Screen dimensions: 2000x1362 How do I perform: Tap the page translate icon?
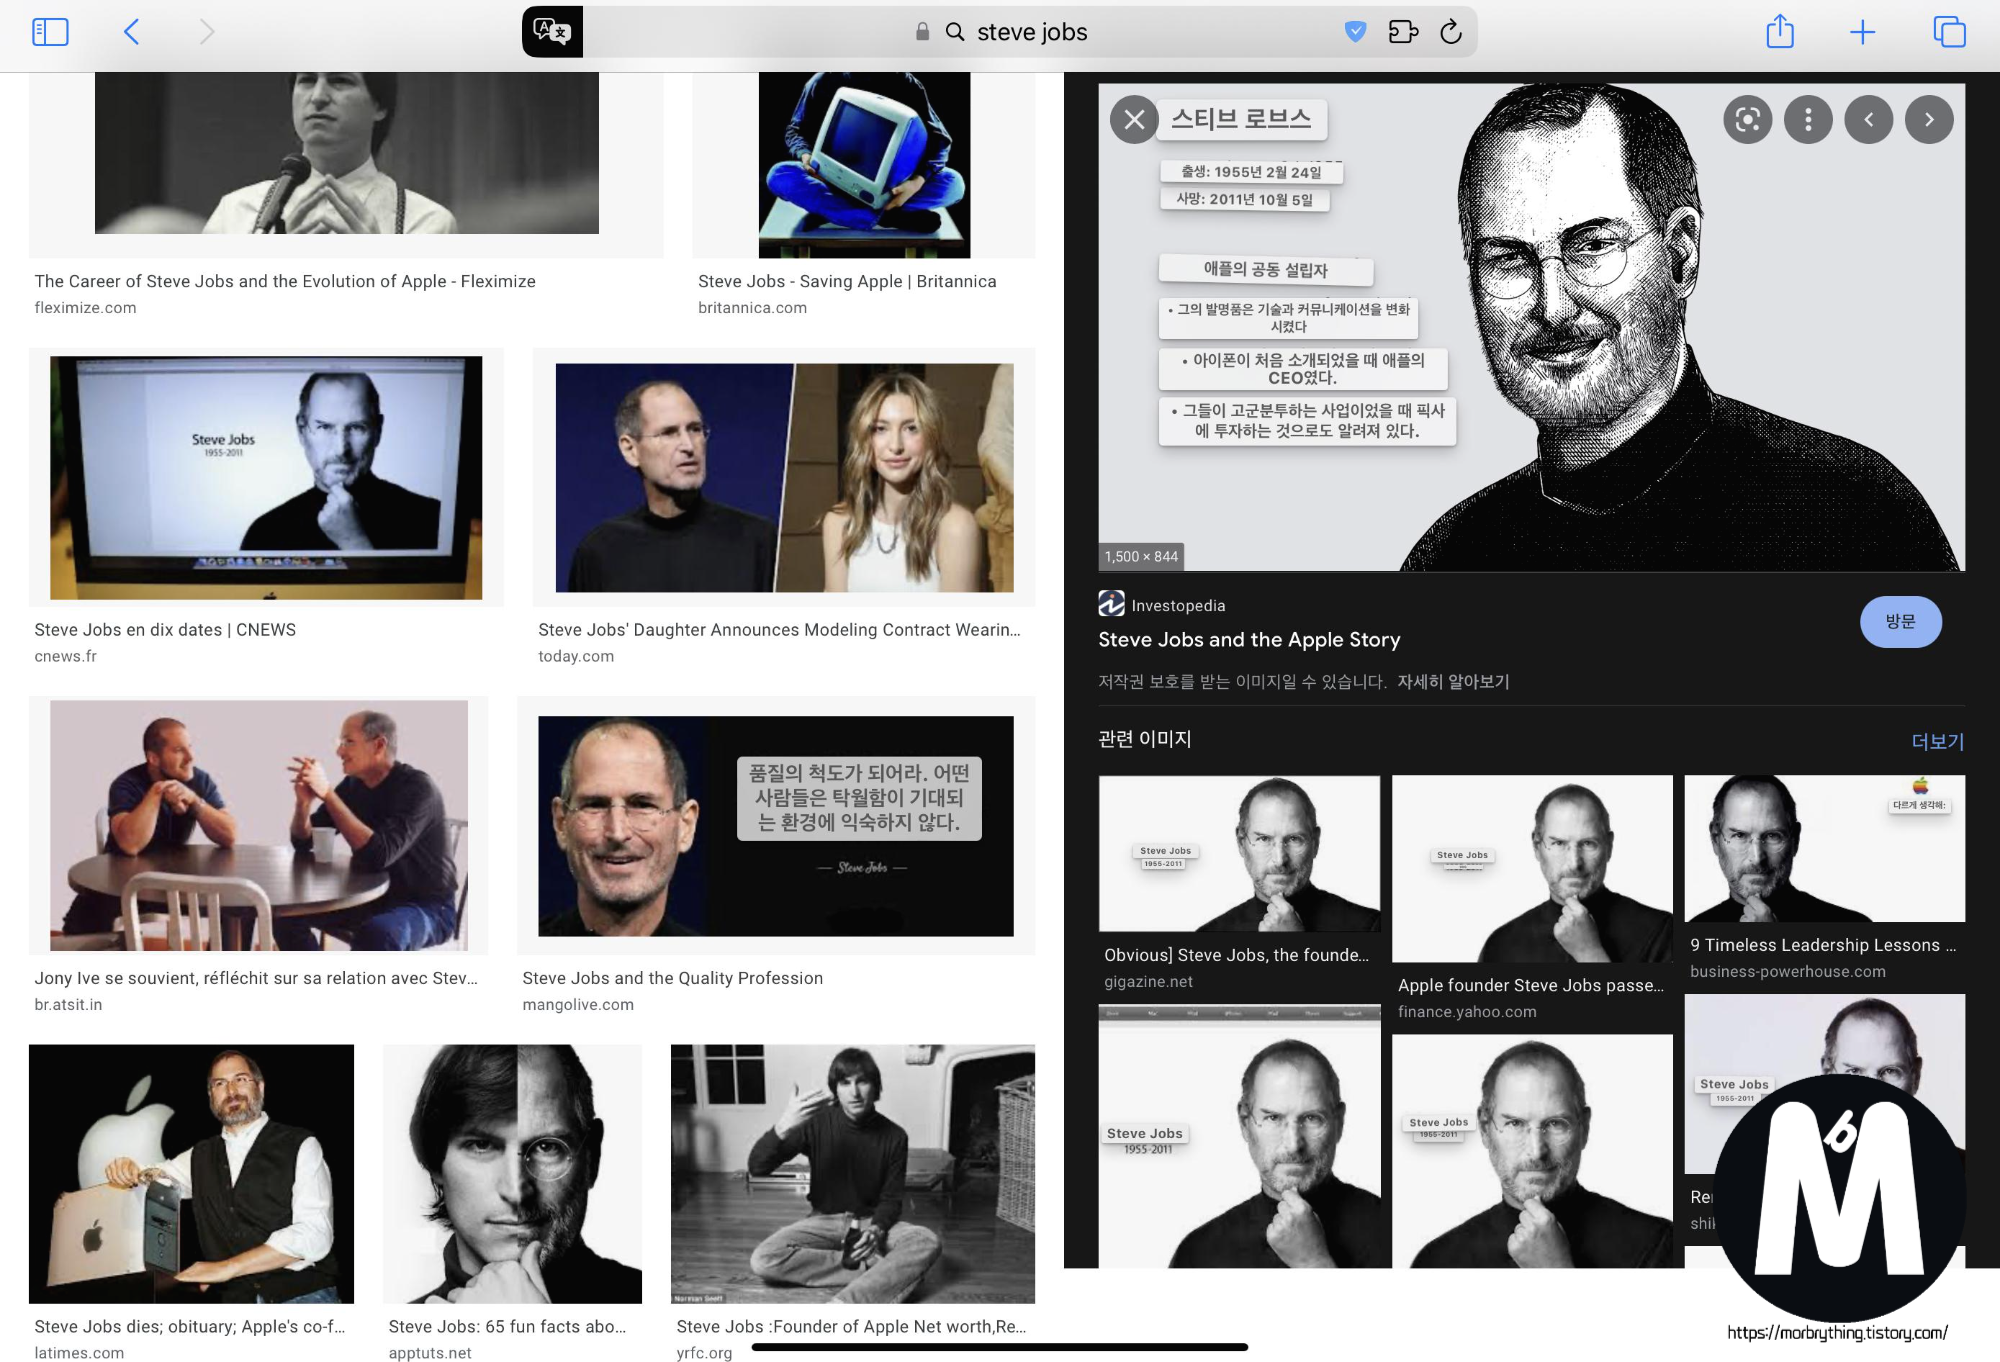click(552, 32)
